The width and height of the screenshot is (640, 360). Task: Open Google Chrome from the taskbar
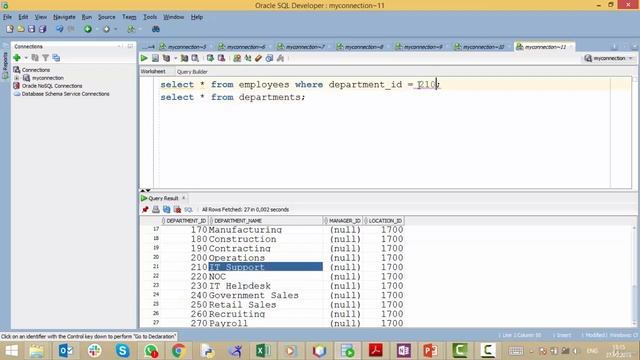click(x=178, y=351)
